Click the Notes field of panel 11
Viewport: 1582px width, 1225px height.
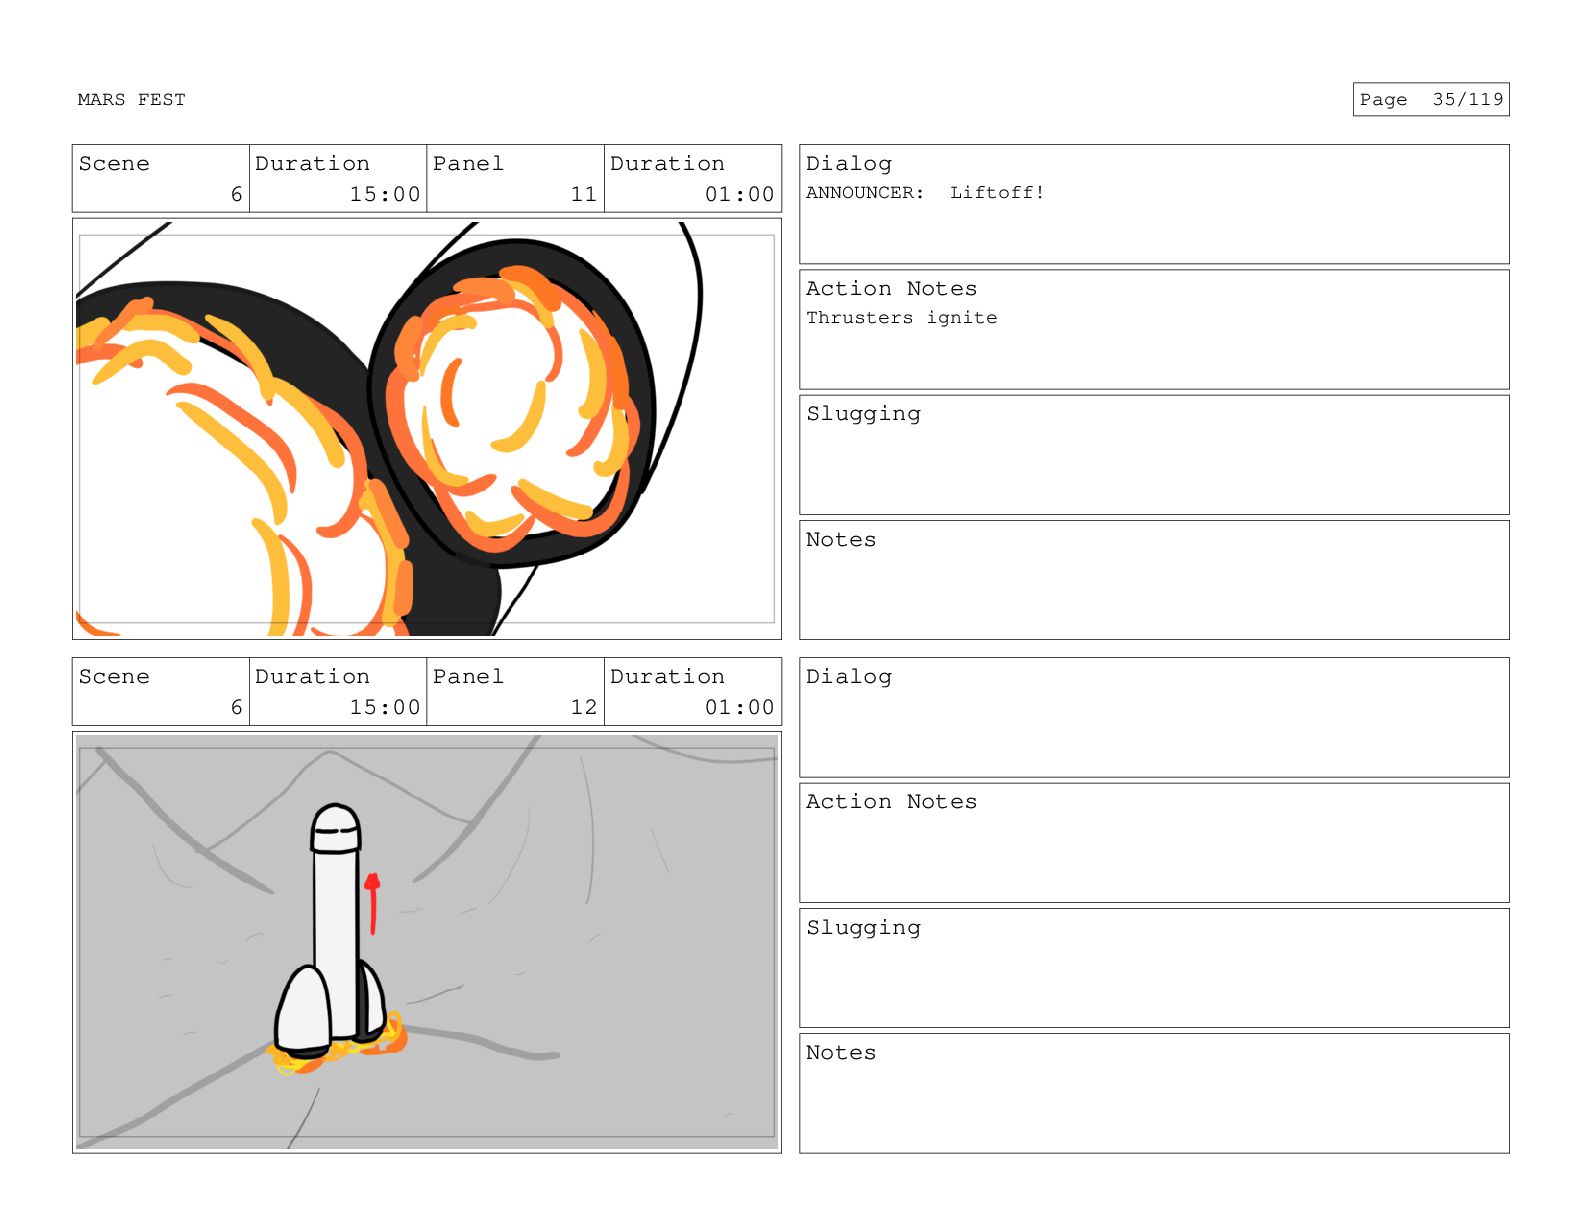tap(1154, 580)
